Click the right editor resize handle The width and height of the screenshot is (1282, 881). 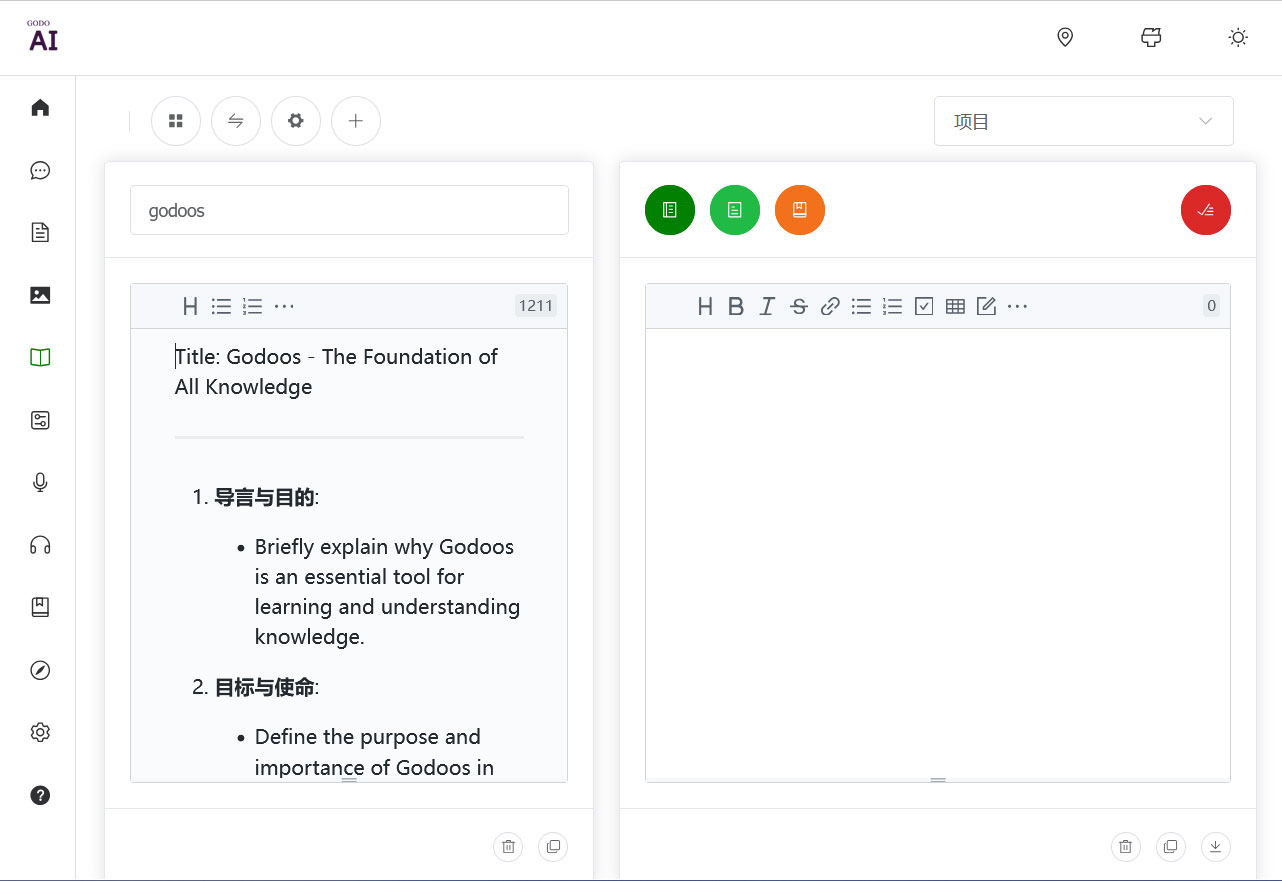pos(938,779)
